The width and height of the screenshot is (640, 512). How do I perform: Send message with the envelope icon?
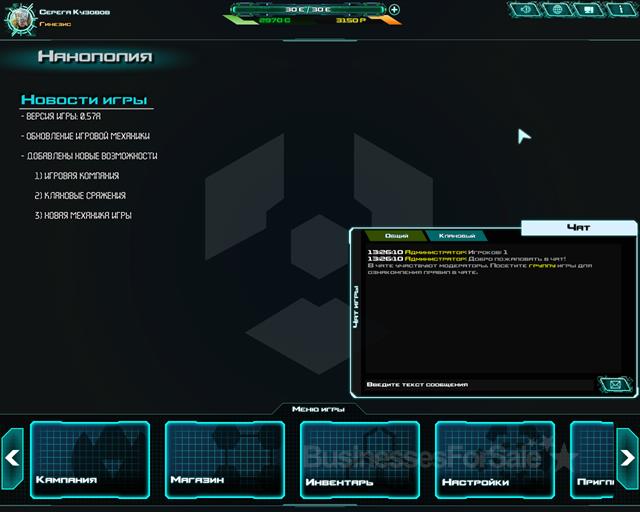pos(614,384)
